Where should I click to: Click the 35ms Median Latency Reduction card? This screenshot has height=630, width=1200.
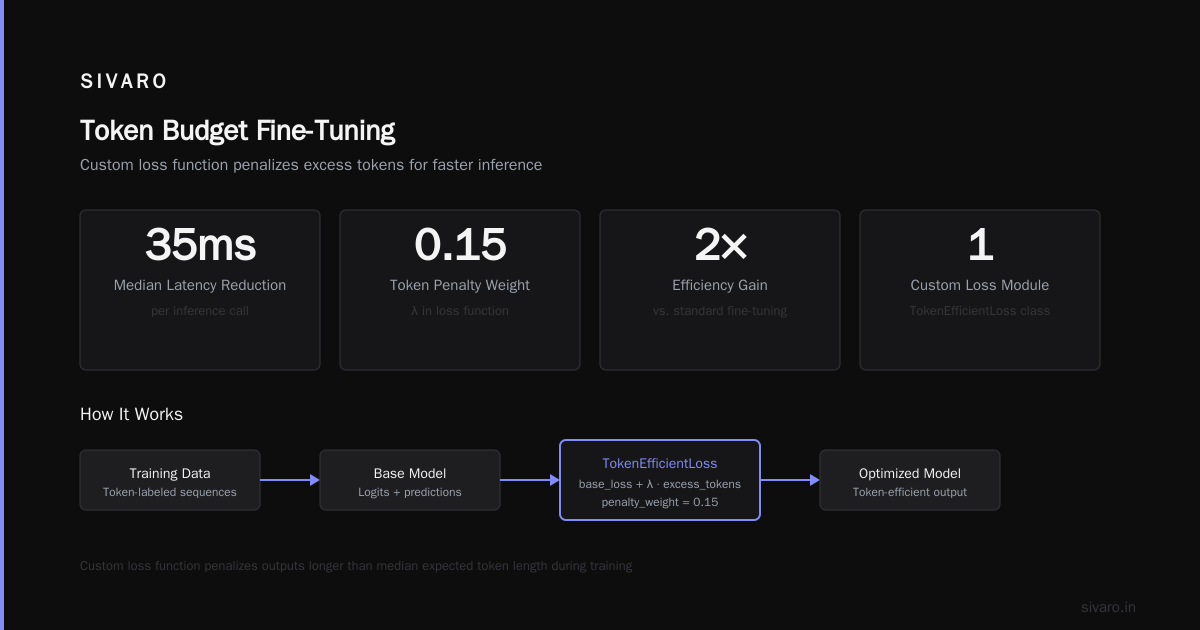200,290
